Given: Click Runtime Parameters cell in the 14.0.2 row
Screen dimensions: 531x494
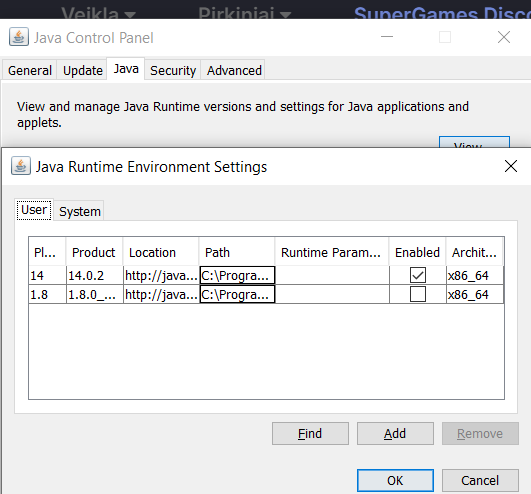Looking at the screenshot, I should [x=332, y=275].
